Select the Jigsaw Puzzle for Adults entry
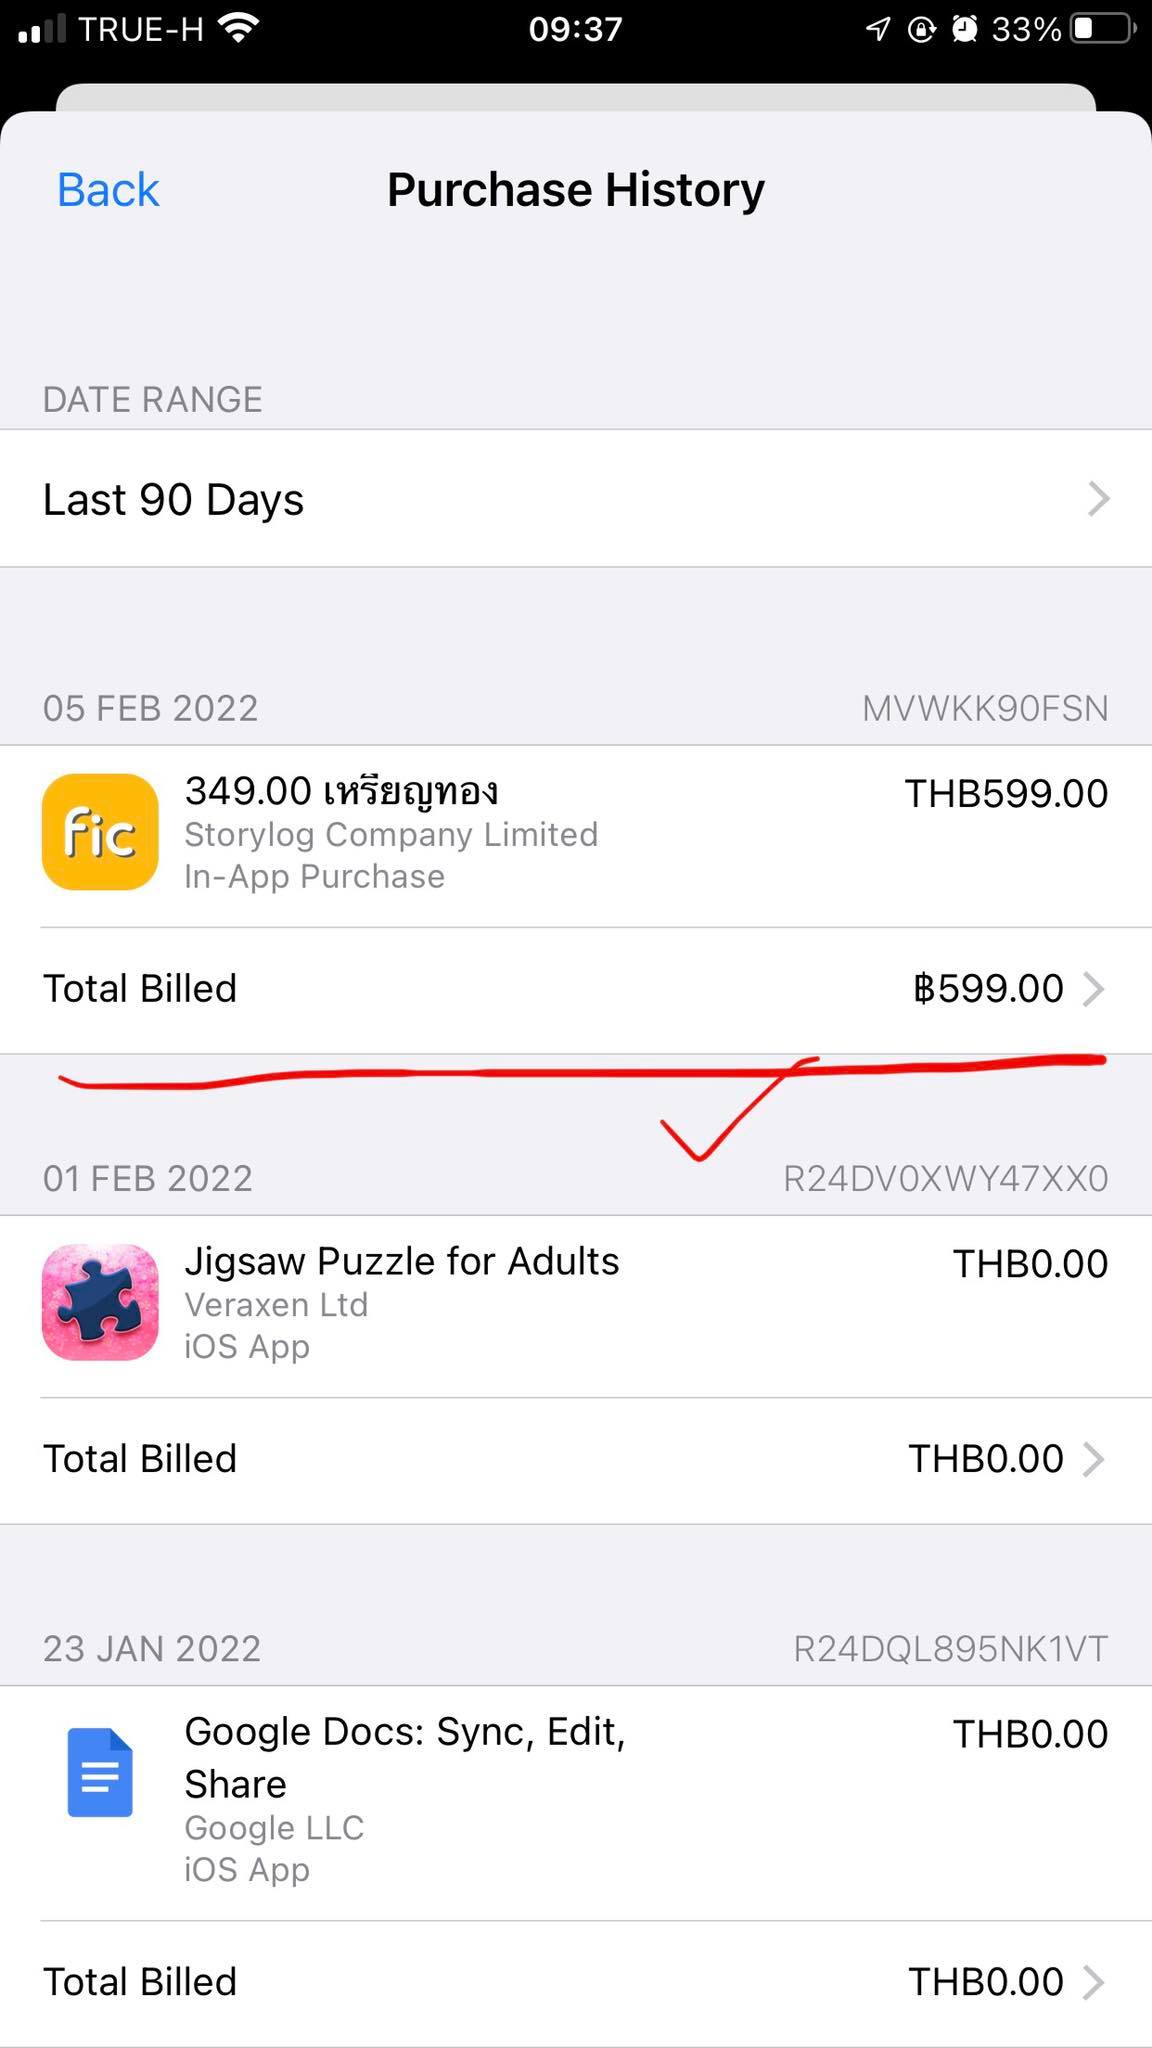Image resolution: width=1152 pixels, height=2048 pixels. coord(576,1306)
